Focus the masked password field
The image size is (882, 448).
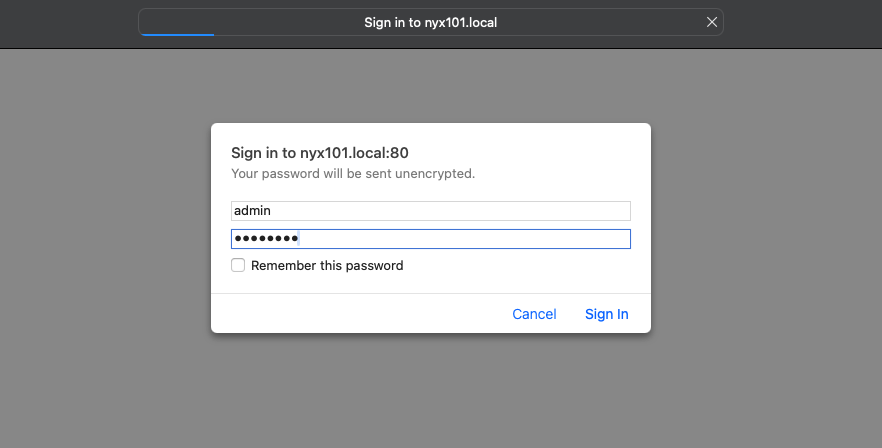(x=431, y=239)
